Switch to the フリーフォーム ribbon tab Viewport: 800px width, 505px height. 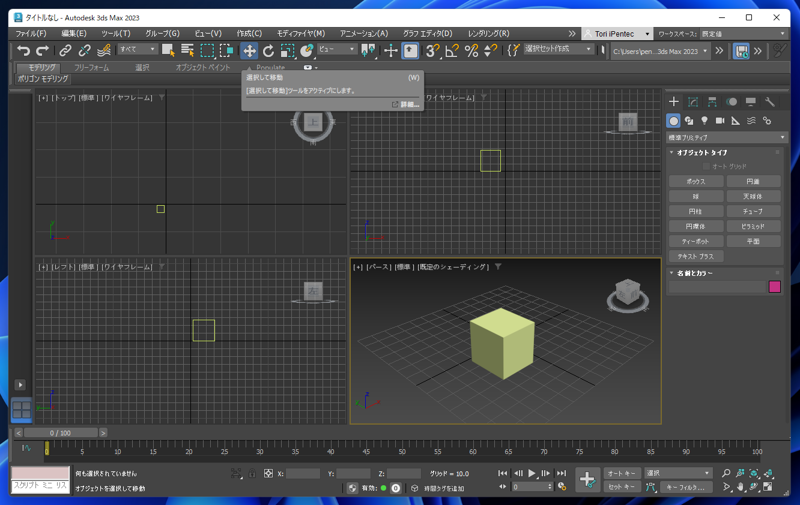pos(91,67)
